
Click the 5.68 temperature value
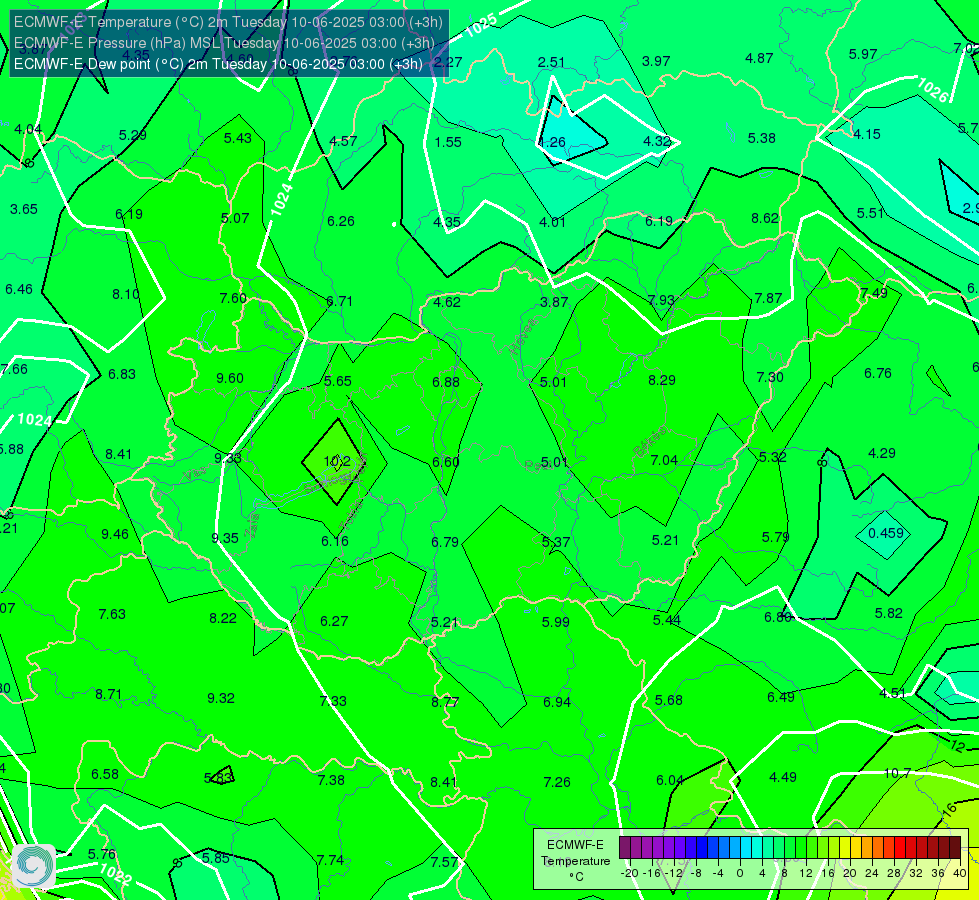(669, 701)
